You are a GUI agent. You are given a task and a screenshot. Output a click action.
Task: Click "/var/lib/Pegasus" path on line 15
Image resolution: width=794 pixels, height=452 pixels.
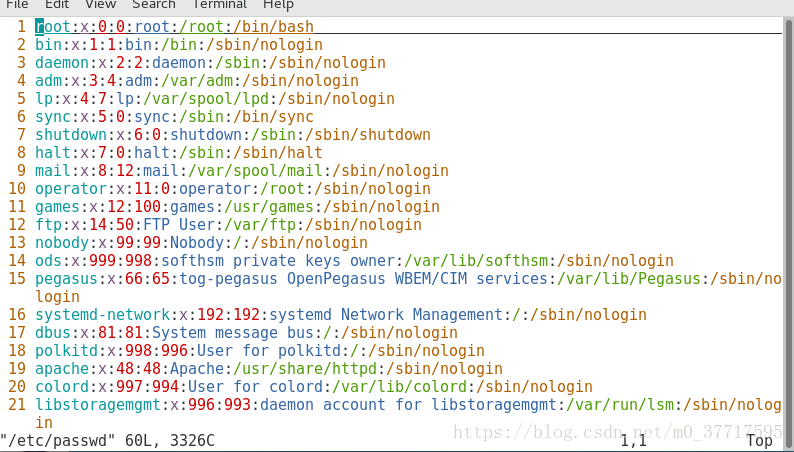tap(629, 279)
